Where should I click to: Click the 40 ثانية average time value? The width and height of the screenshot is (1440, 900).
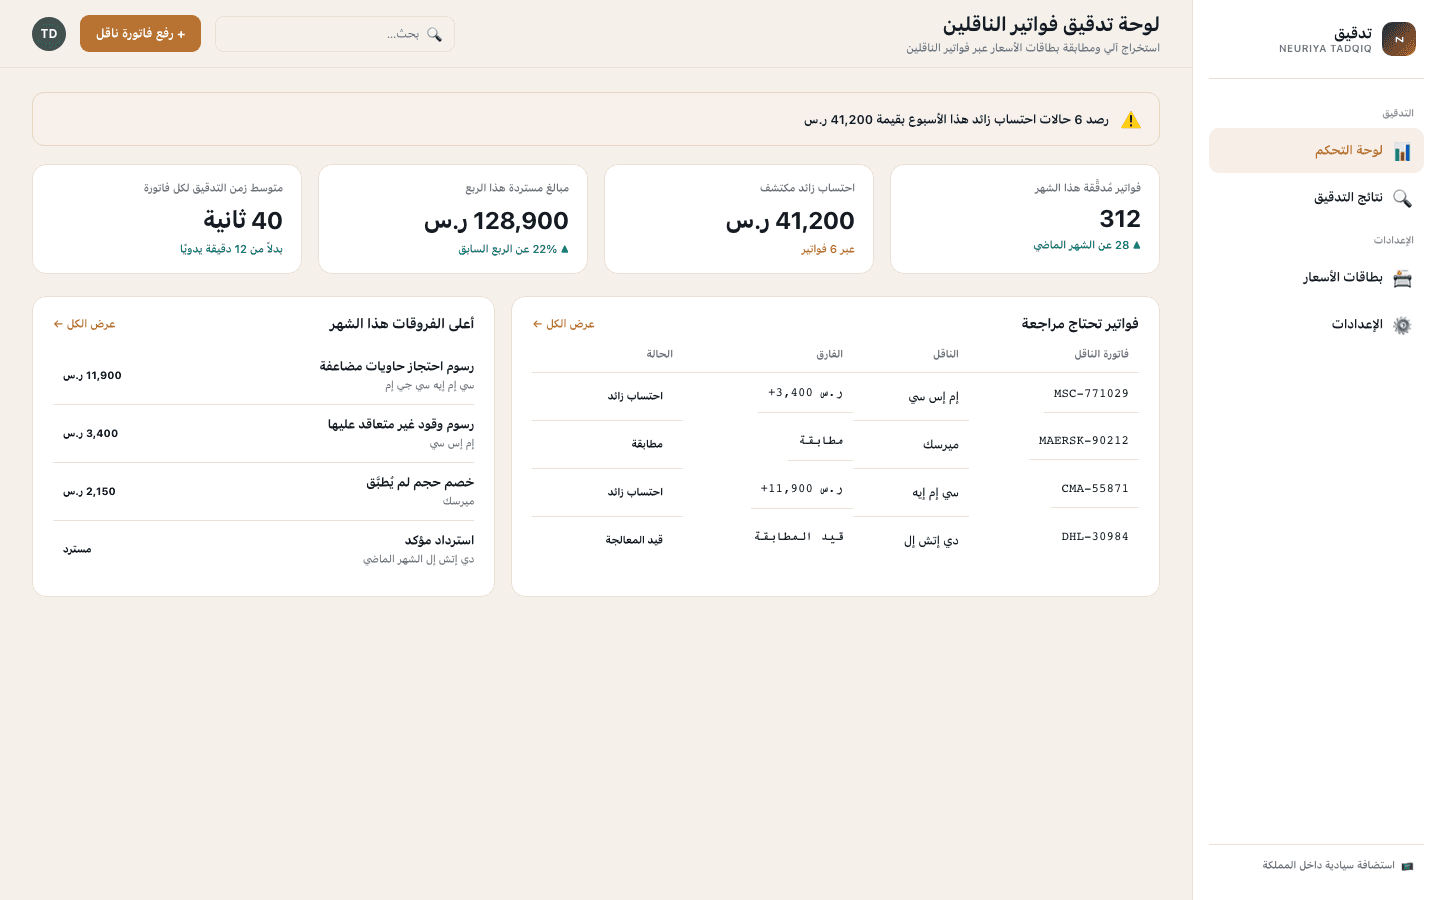pyautogui.click(x=243, y=220)
